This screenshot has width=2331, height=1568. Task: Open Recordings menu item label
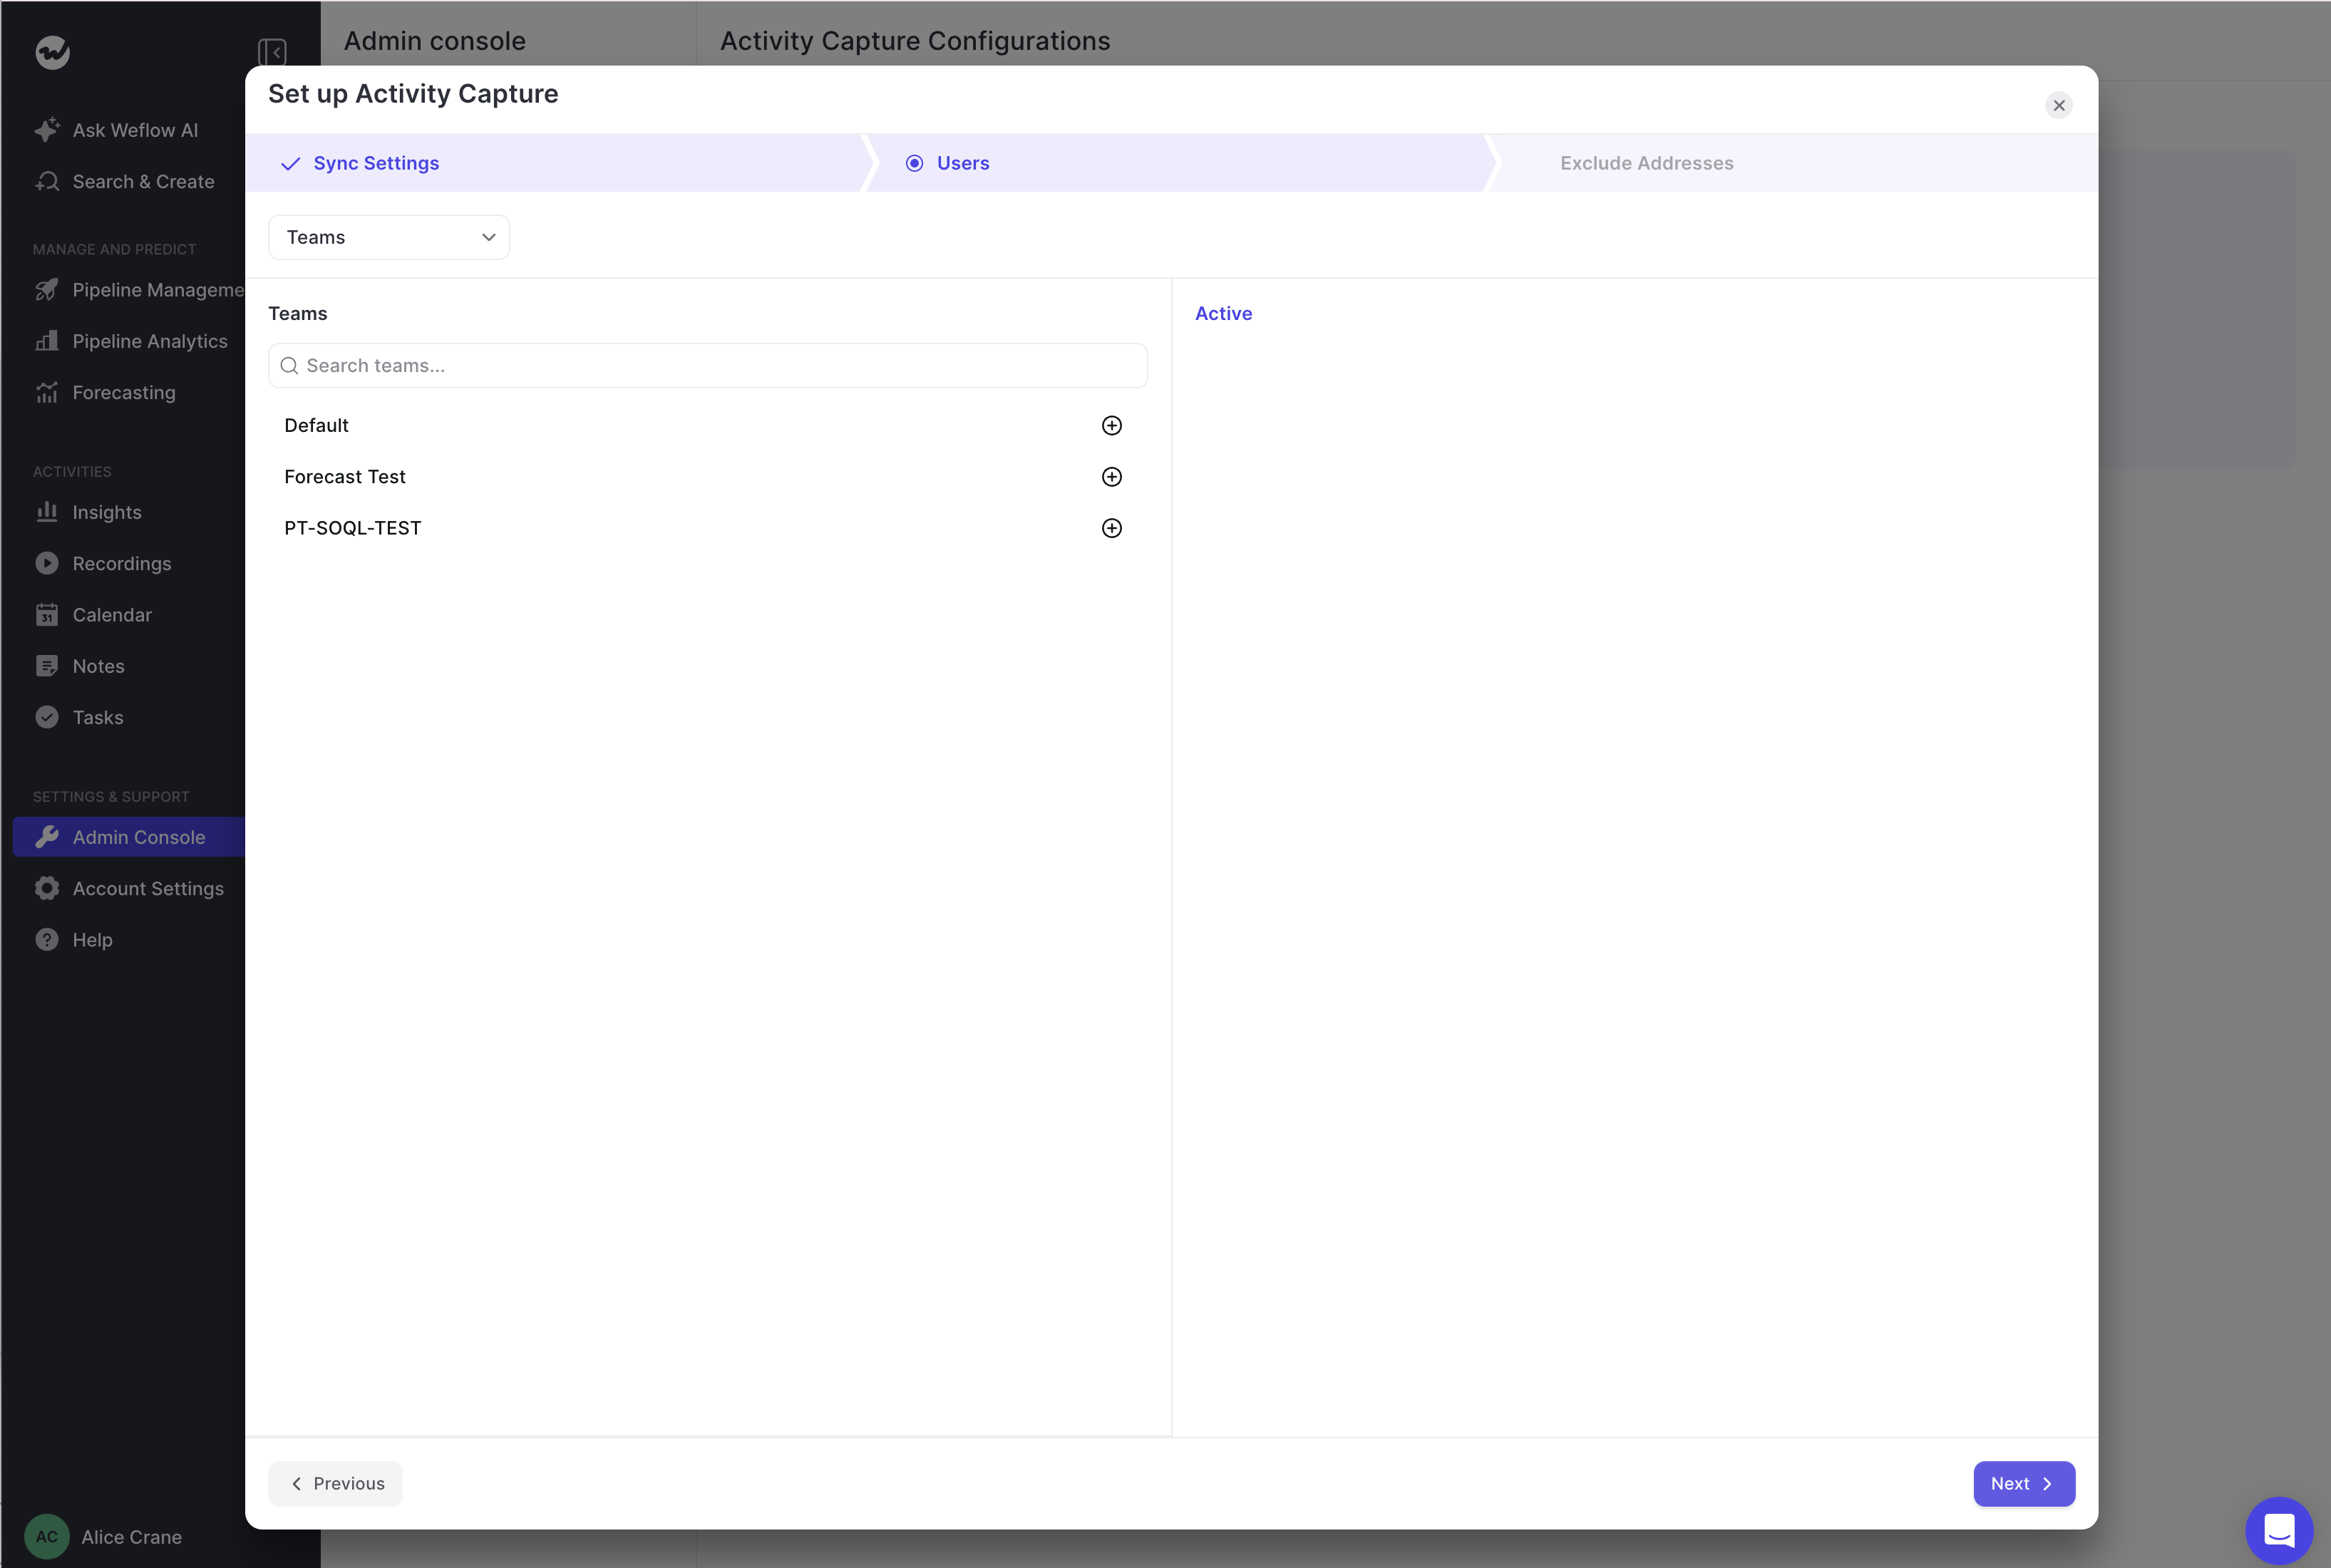[x=122, y=564]
